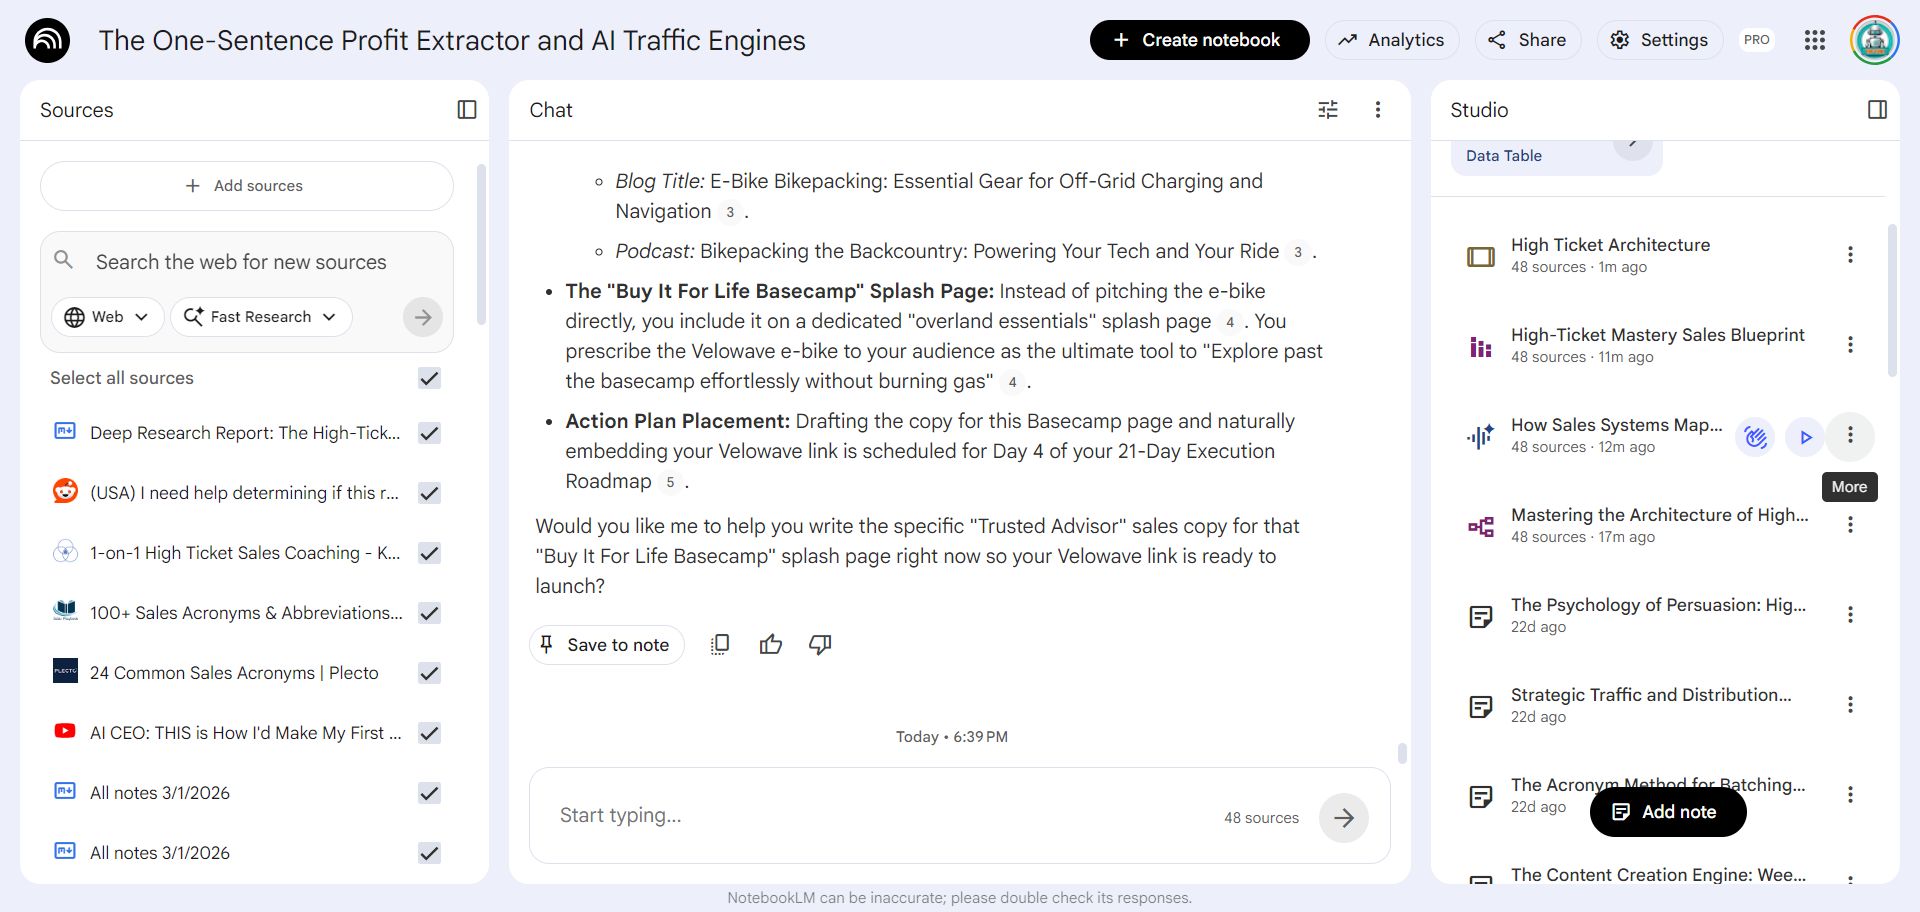The image size is (1920, 912).
Task: Play the How Sales Systems Map audio
Action: (1805, 437)
